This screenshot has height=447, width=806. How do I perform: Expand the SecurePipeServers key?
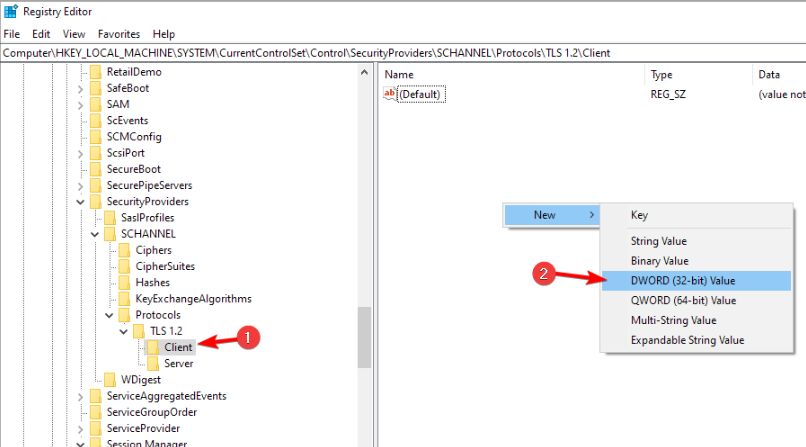pyautogui.click(x=80, y=186)
